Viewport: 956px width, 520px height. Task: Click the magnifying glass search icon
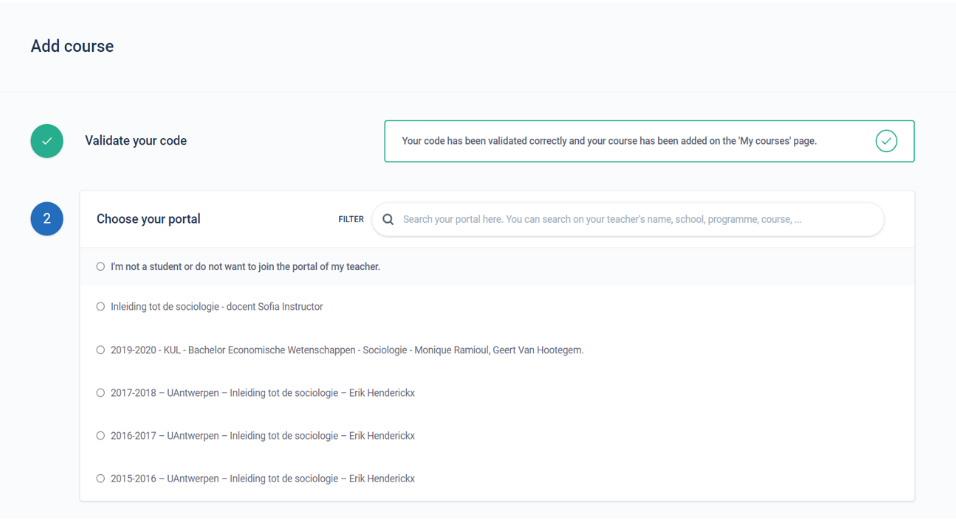click(x=388, y=219)
